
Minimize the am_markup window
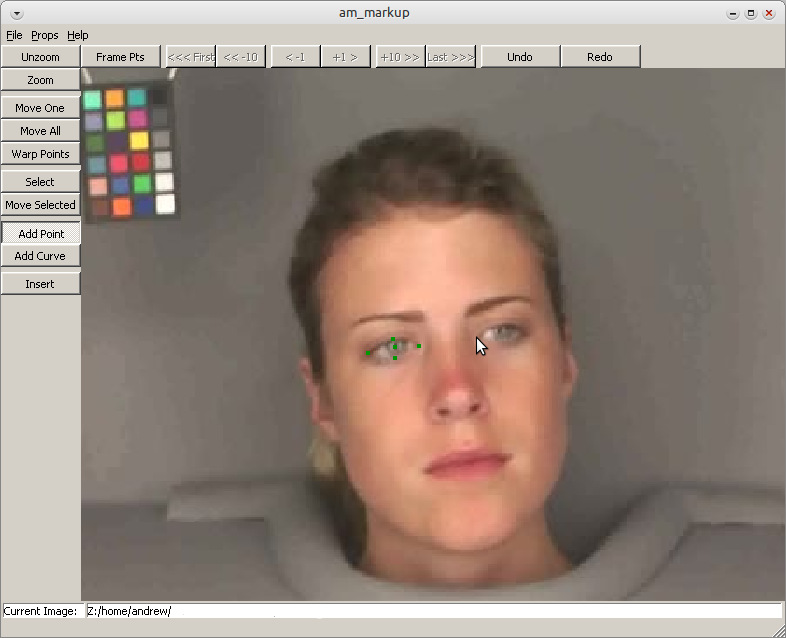click(x=733, y=14)
